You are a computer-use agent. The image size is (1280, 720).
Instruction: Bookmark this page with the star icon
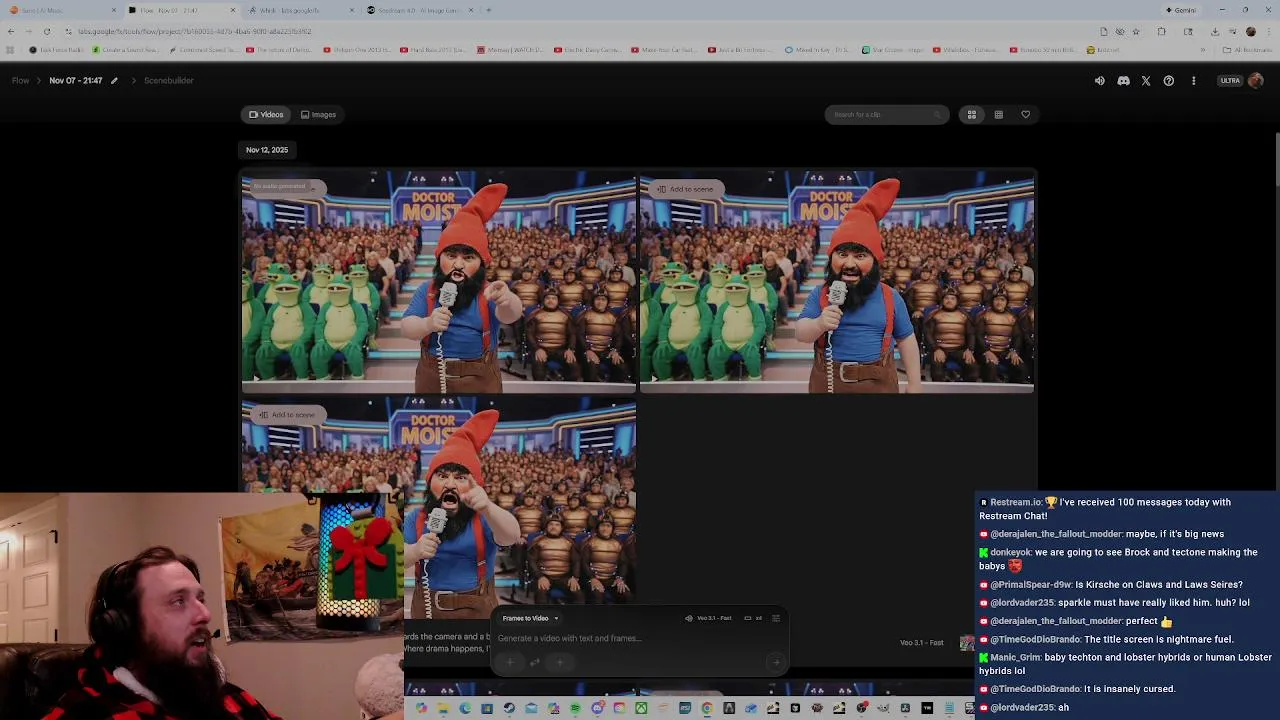point(1136,31)
